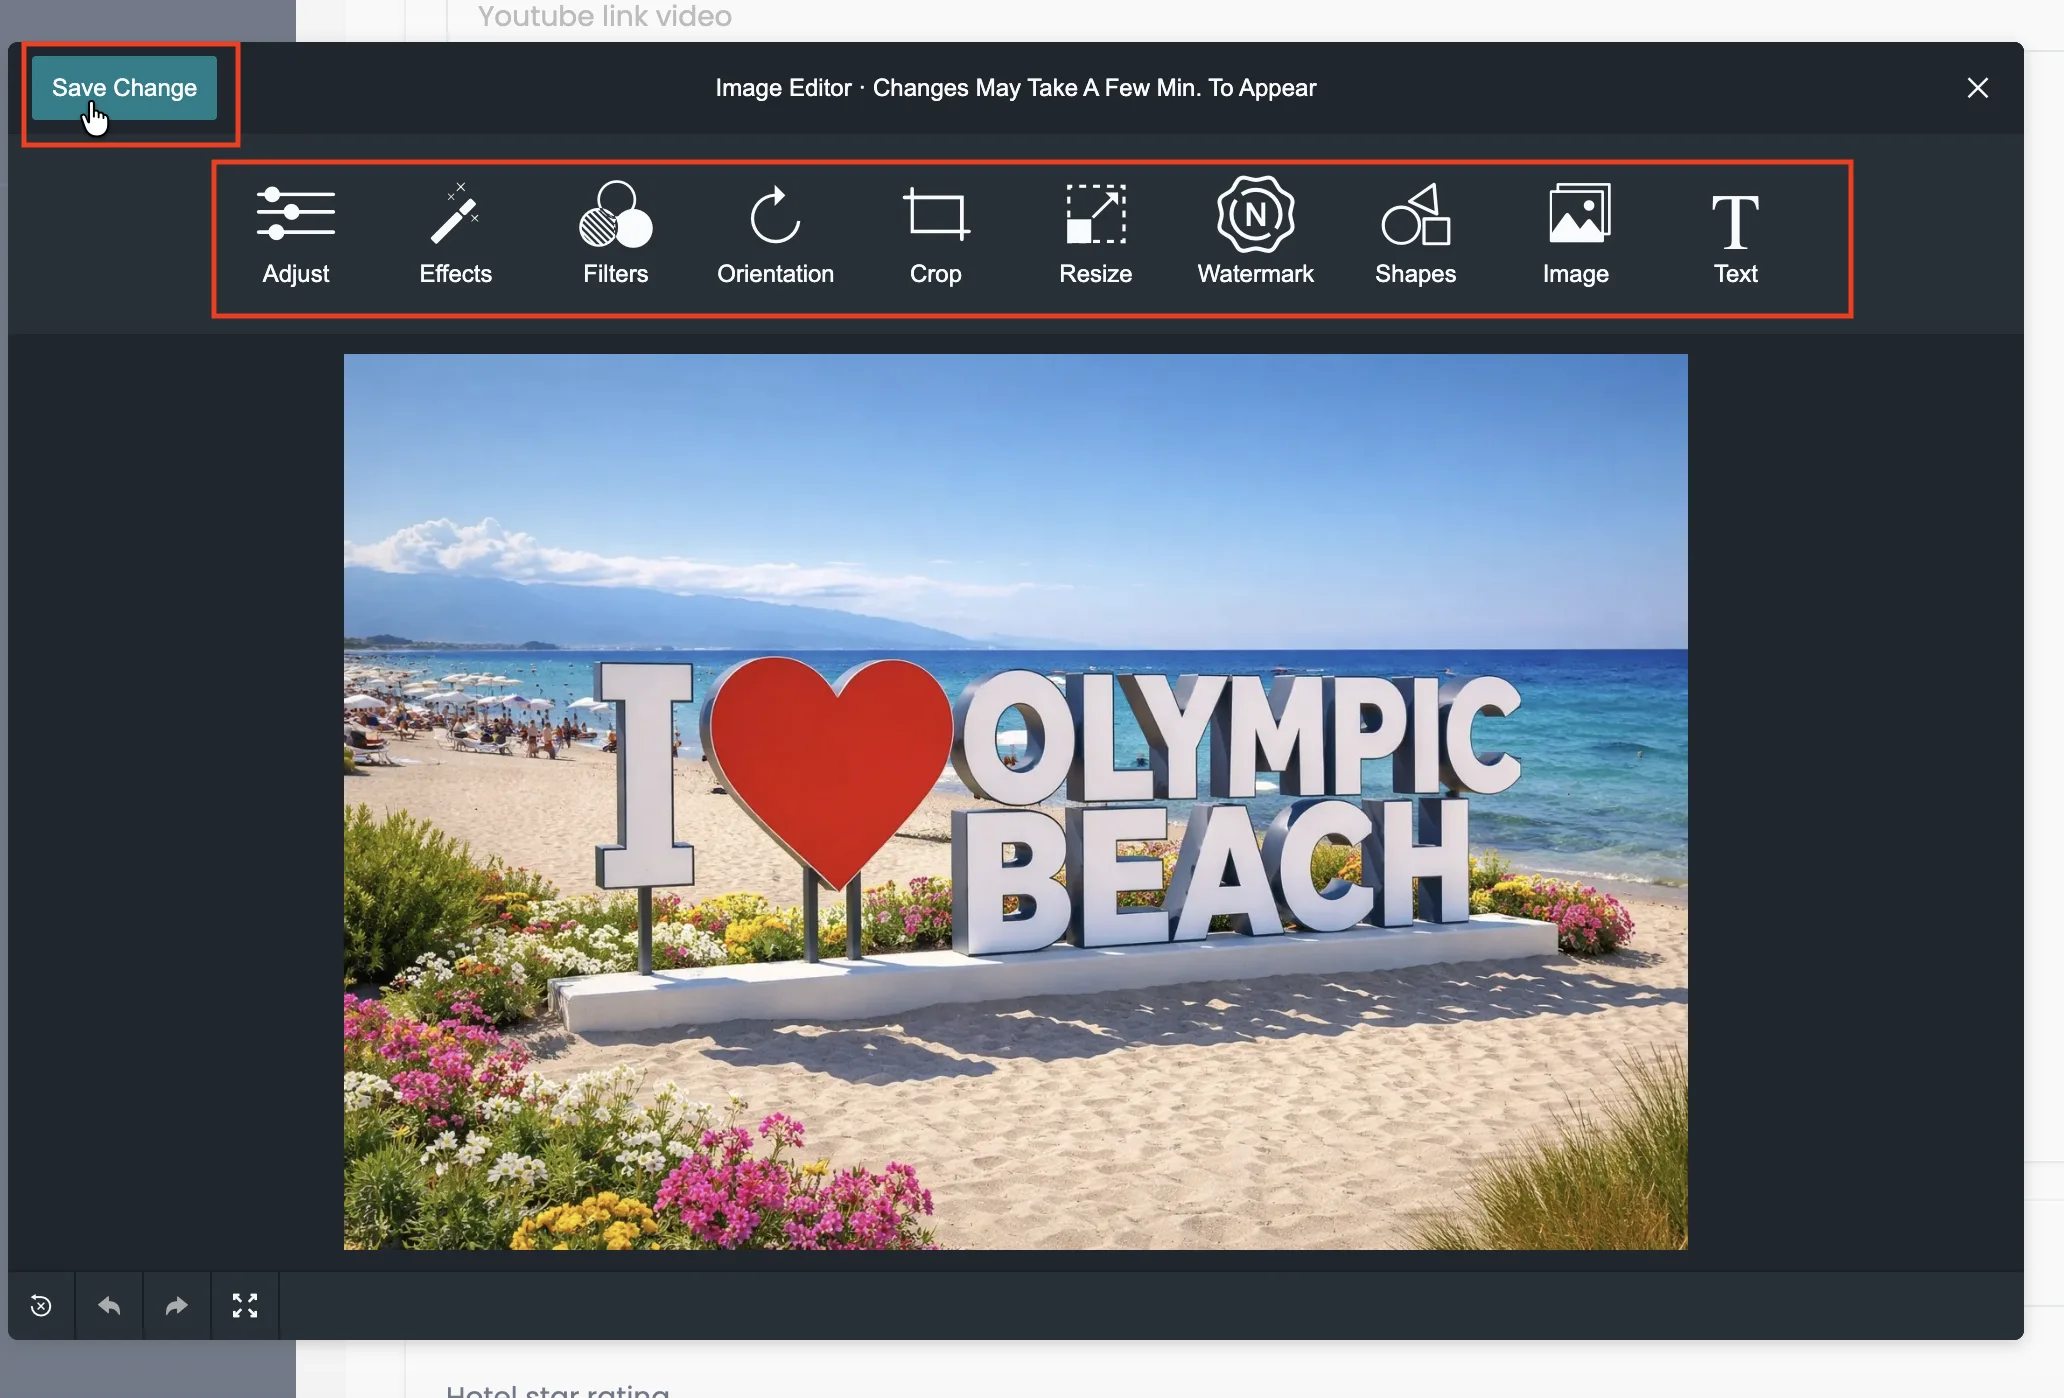The height and width of the screenshot is (1398, 2064).
Task: Add text with the Text tool
Action: click(x=1735, y=235)
